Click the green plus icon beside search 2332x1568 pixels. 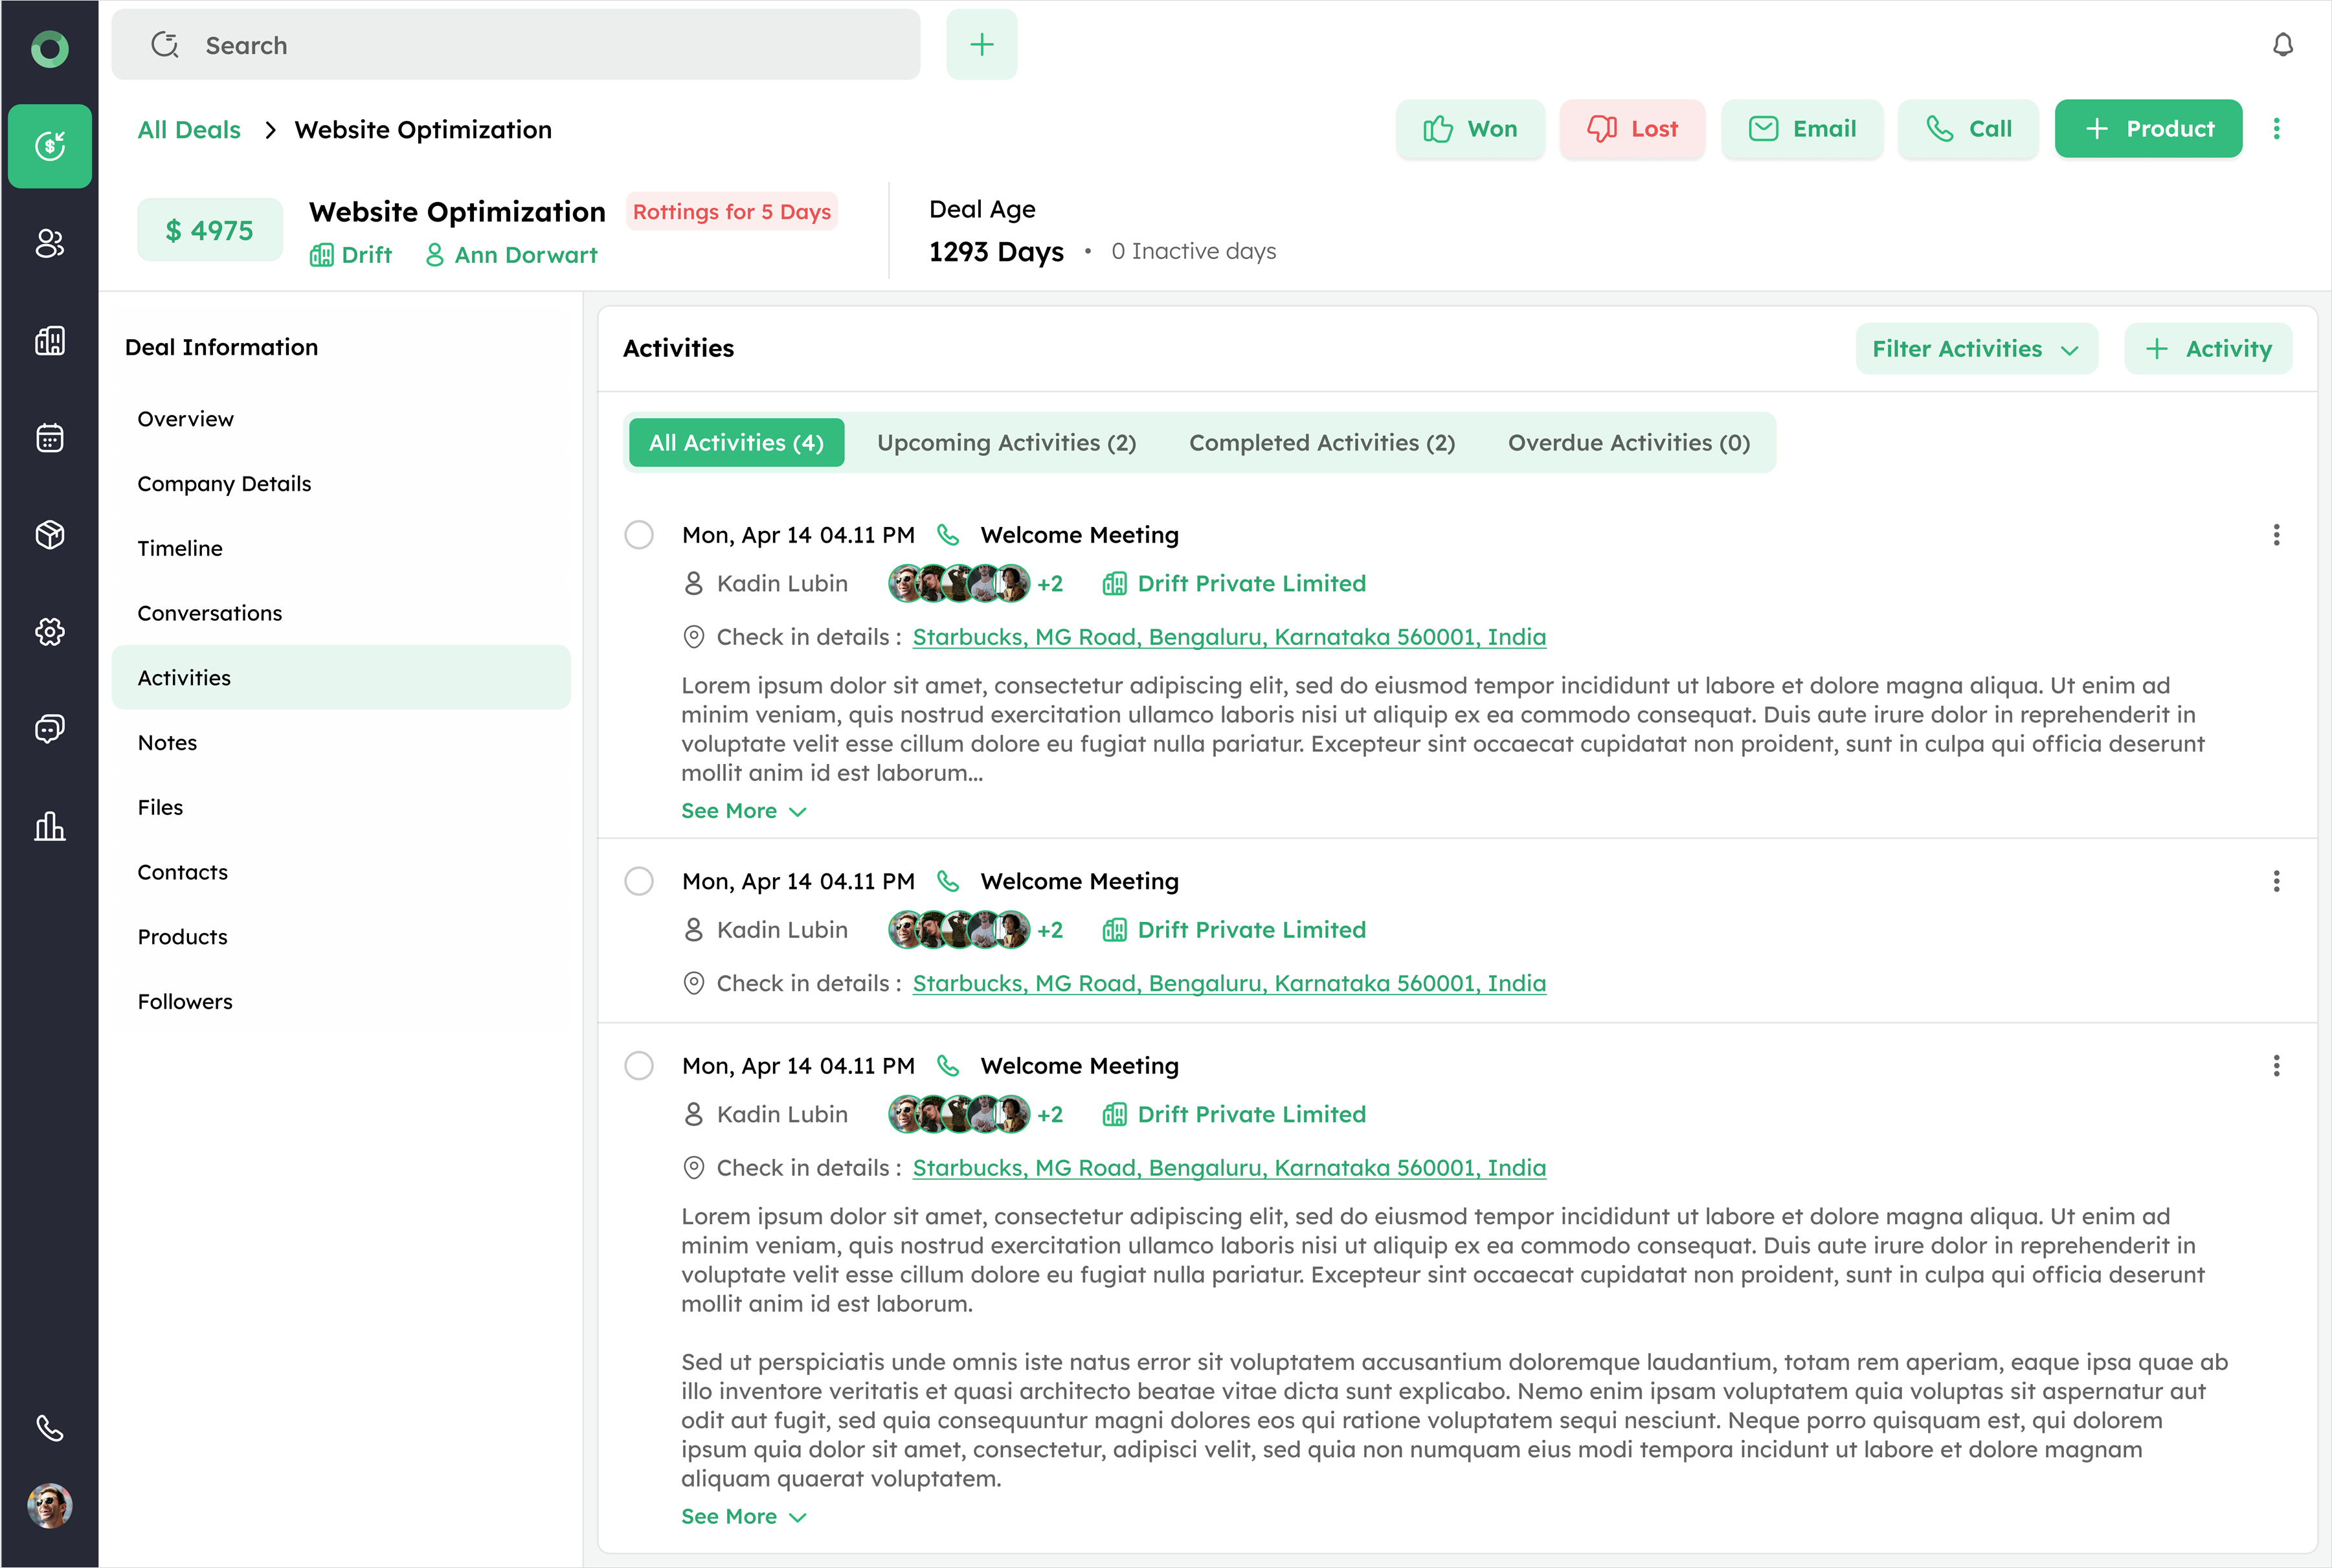click(981, 45)
